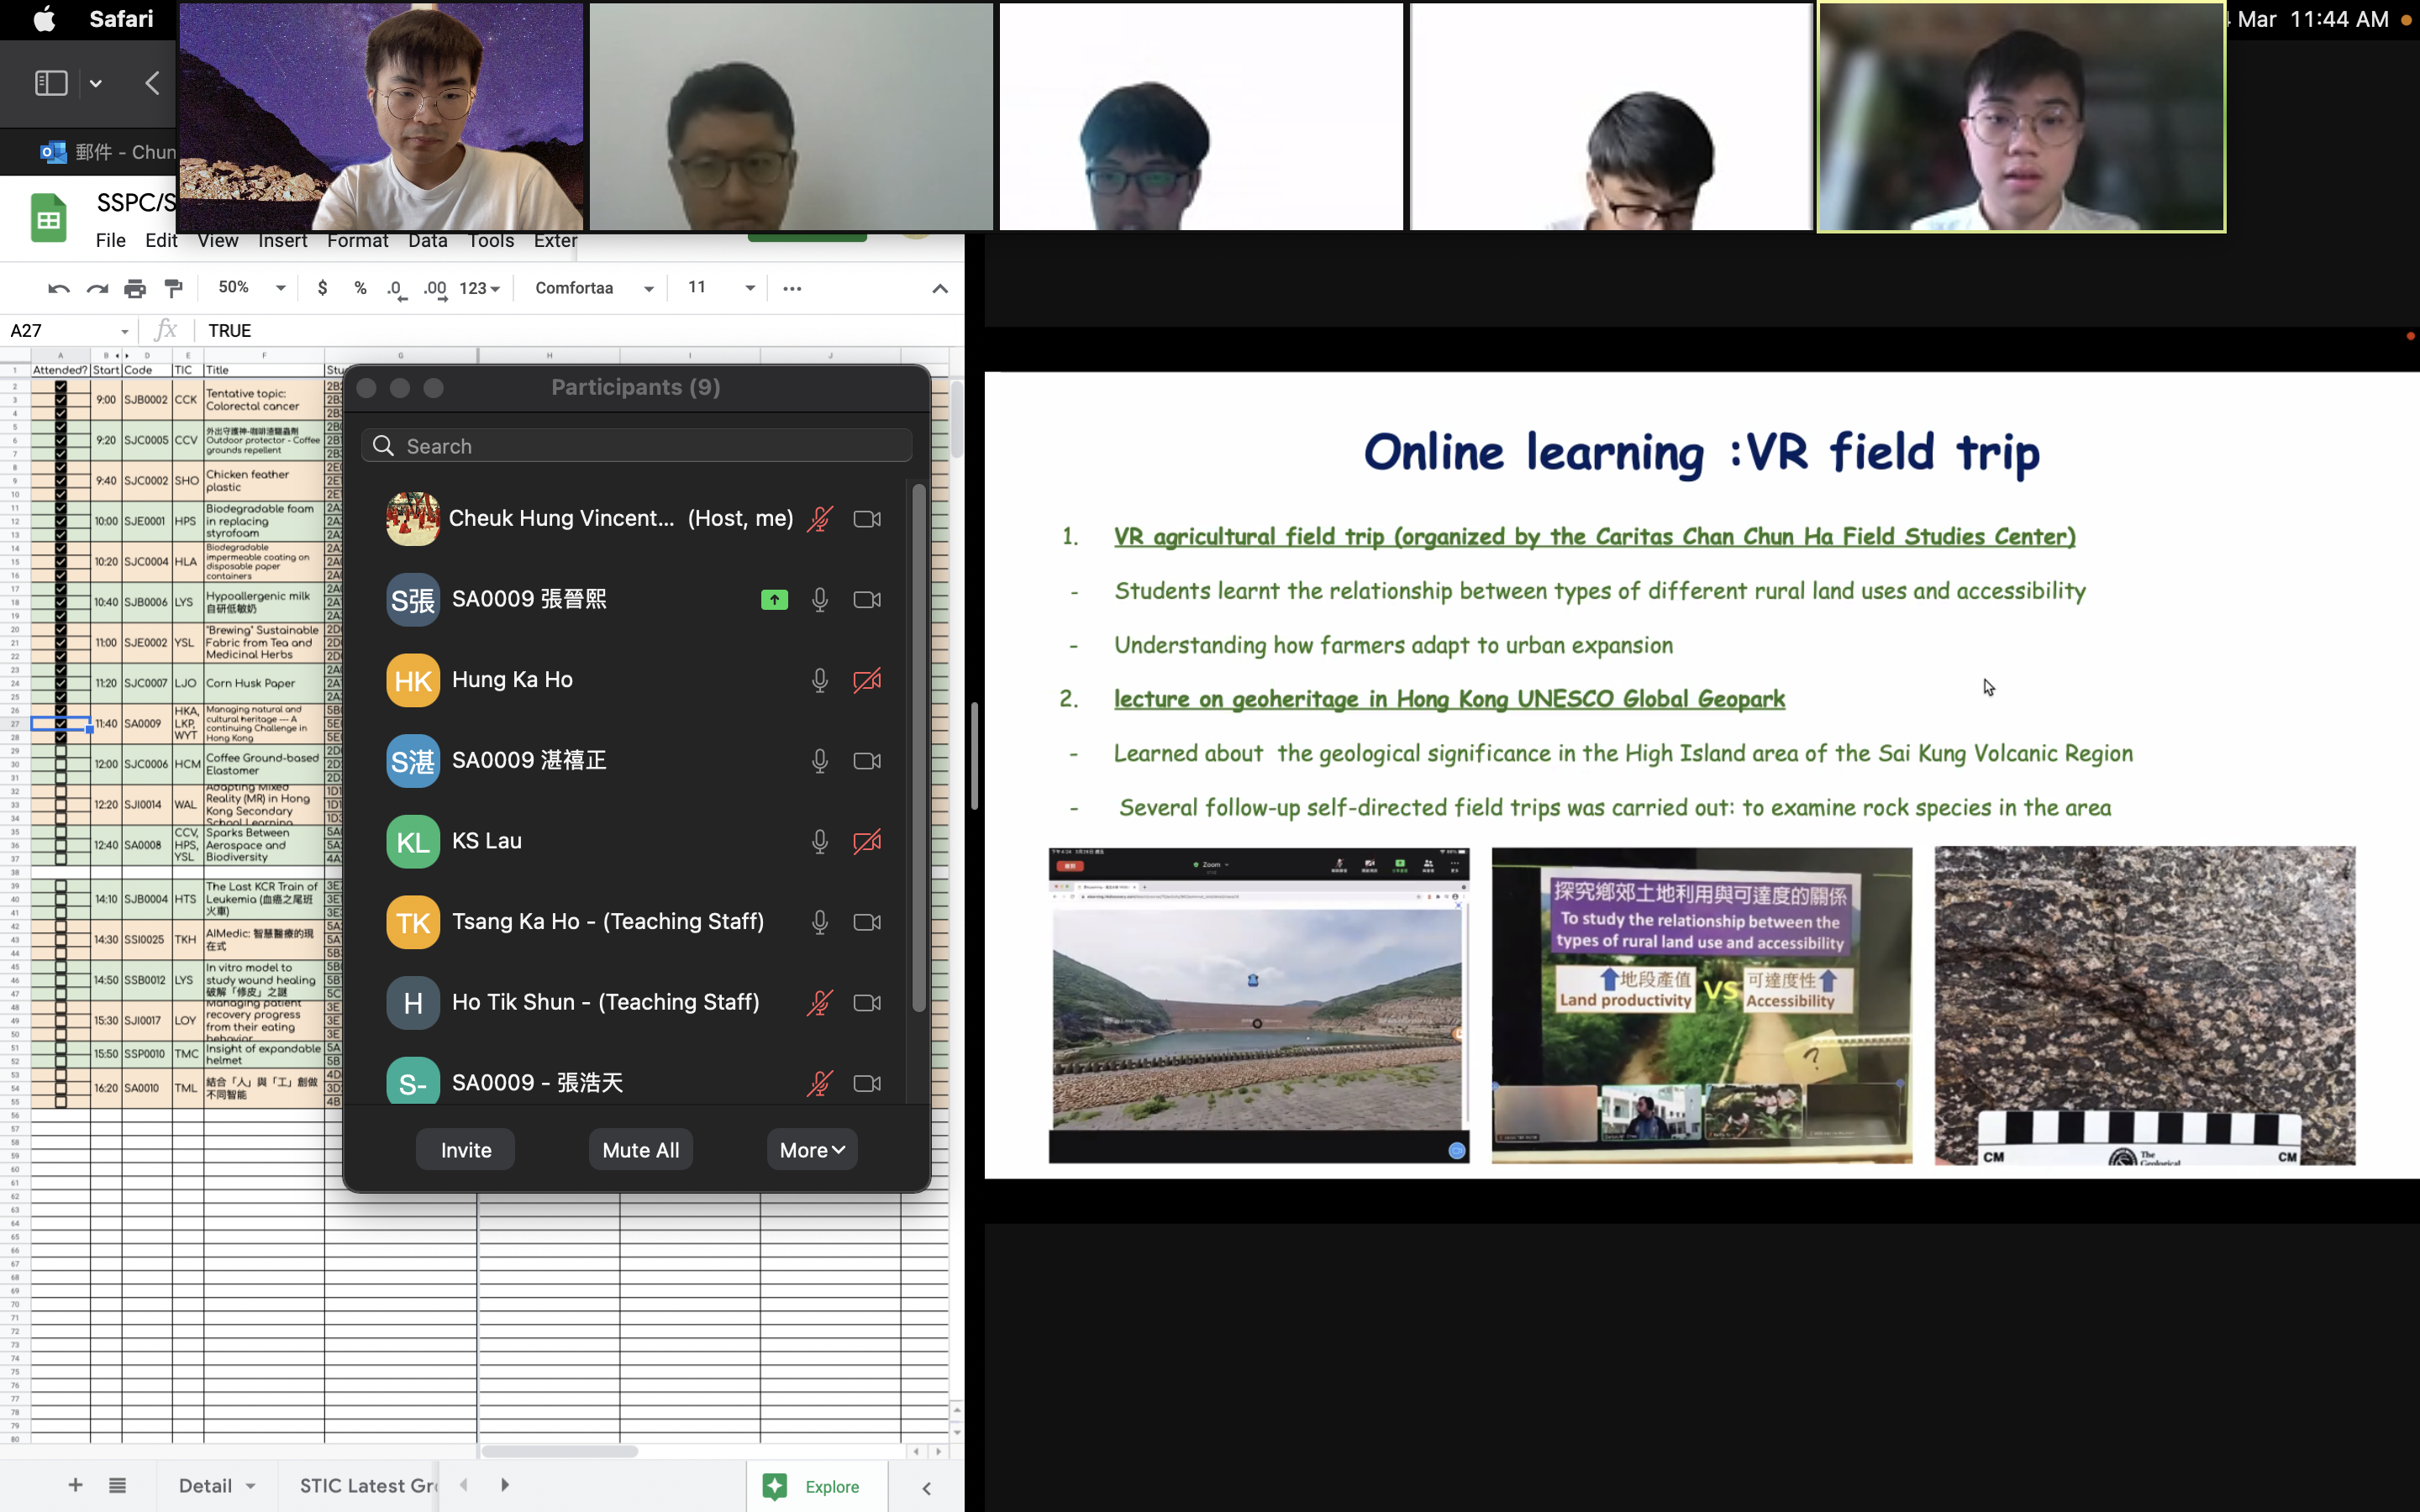Click the undo arrow in Sheets toolbar
Image resolution: width=2420 pixels, height=1512 pixels.
coord(58,289)
